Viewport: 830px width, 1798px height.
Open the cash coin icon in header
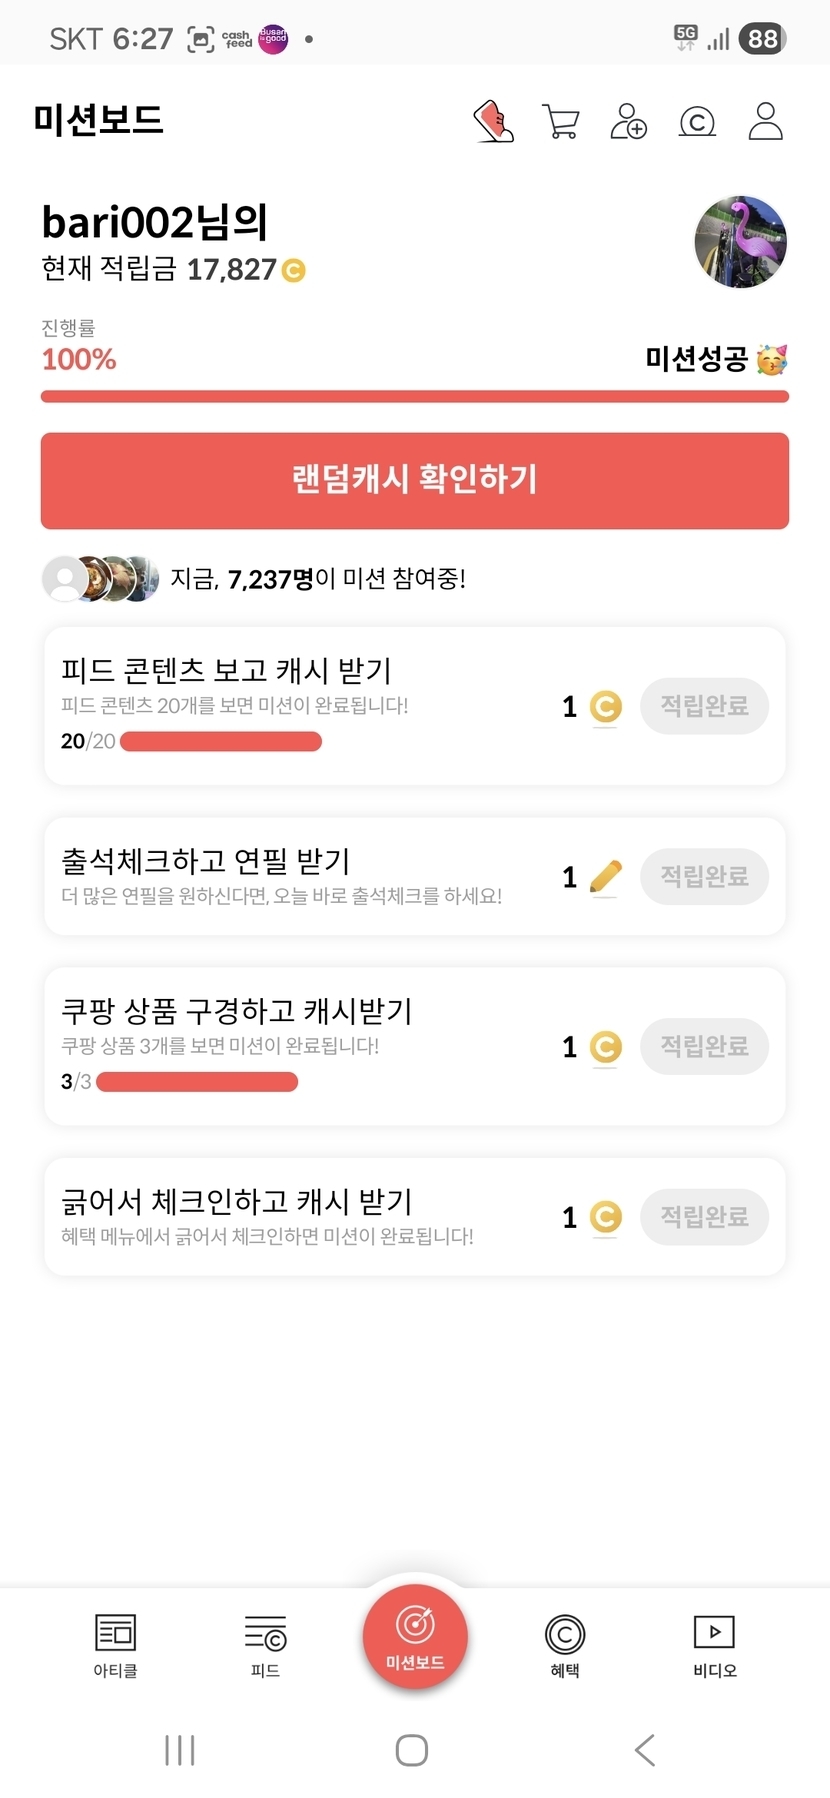[697, 122]
